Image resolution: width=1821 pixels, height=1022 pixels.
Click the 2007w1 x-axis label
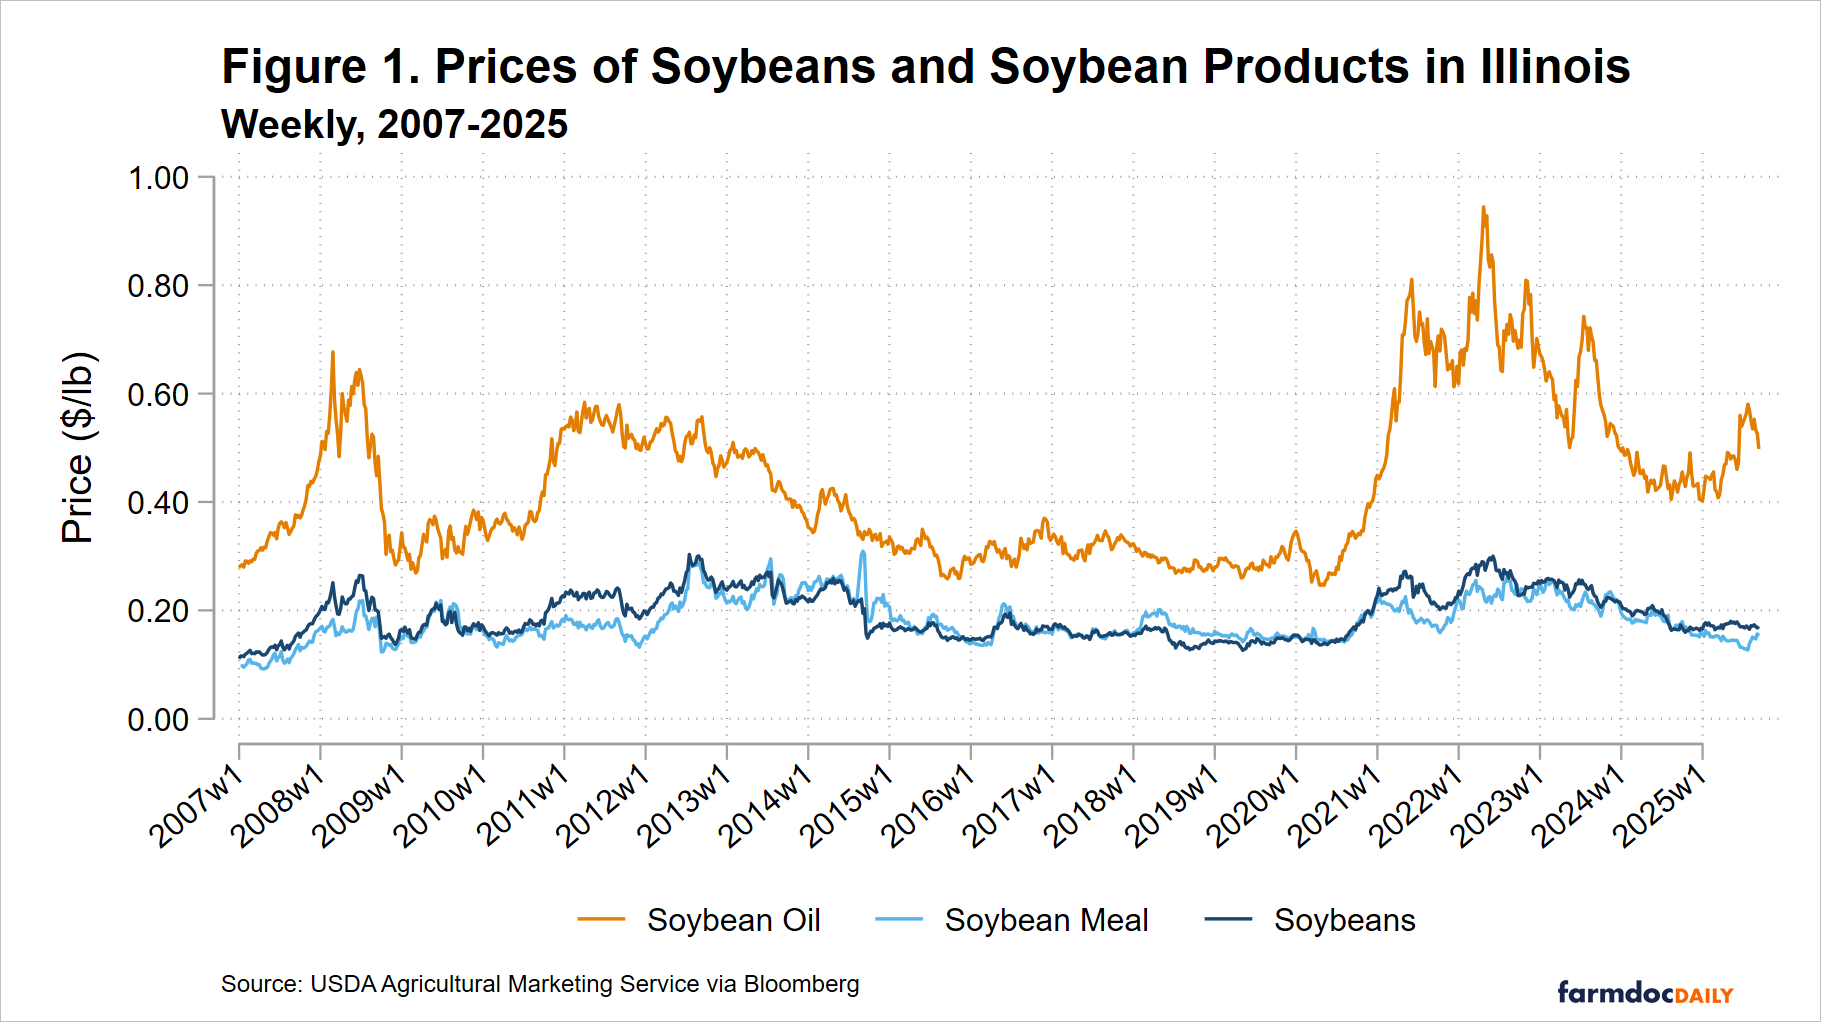(x=198, y=803)
